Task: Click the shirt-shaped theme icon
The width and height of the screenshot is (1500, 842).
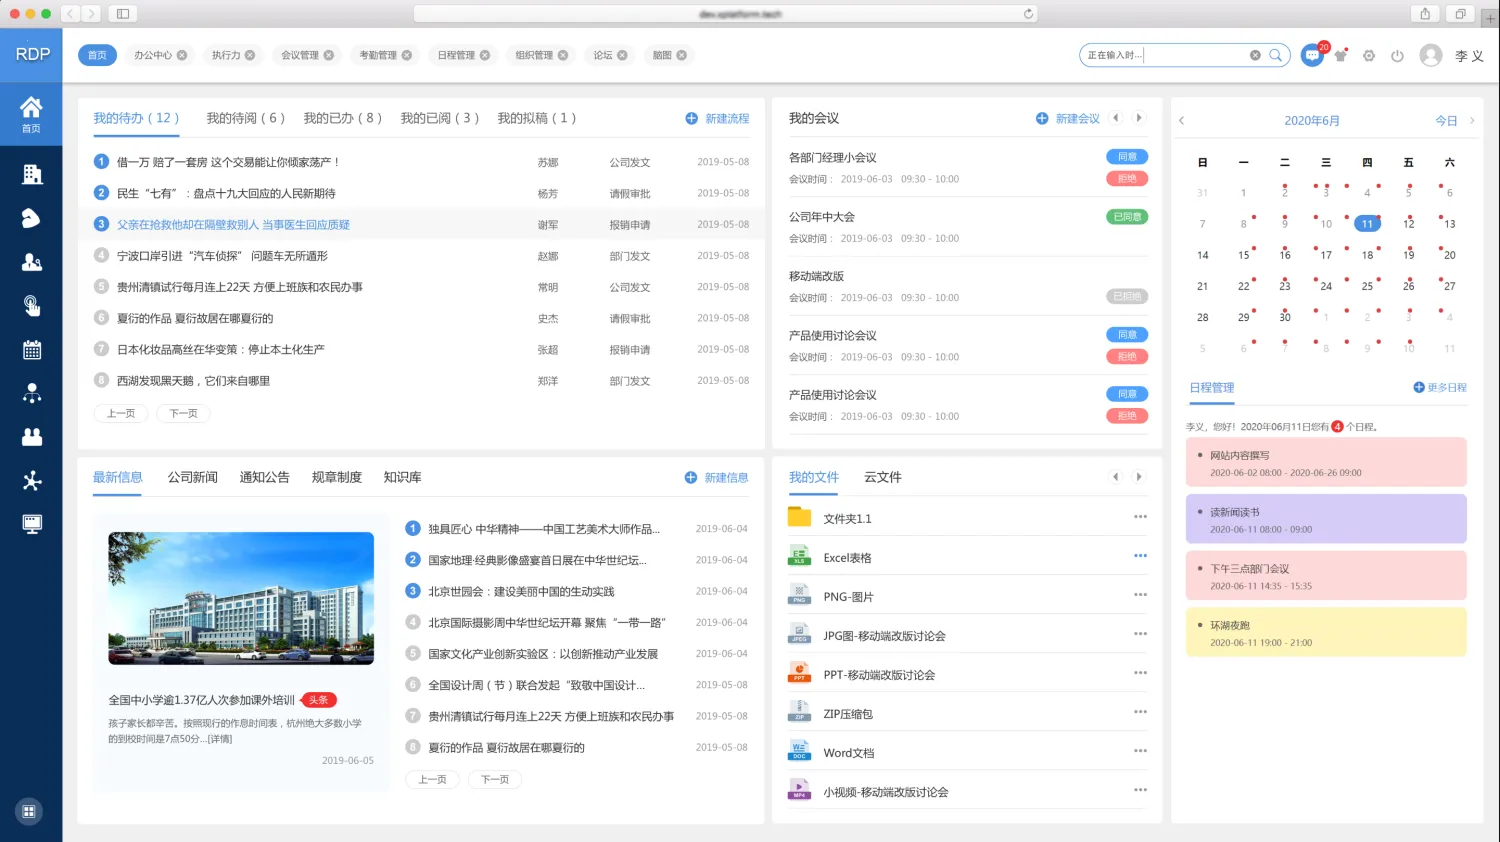Action: coord(1341,56)
